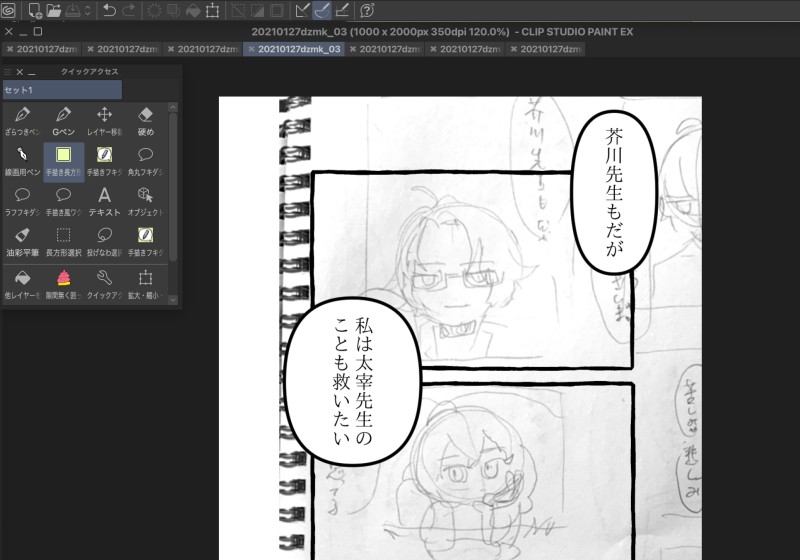Click the クイックアクセス panel title
Screen dimensions: 800x560
(x=89, y=72)
